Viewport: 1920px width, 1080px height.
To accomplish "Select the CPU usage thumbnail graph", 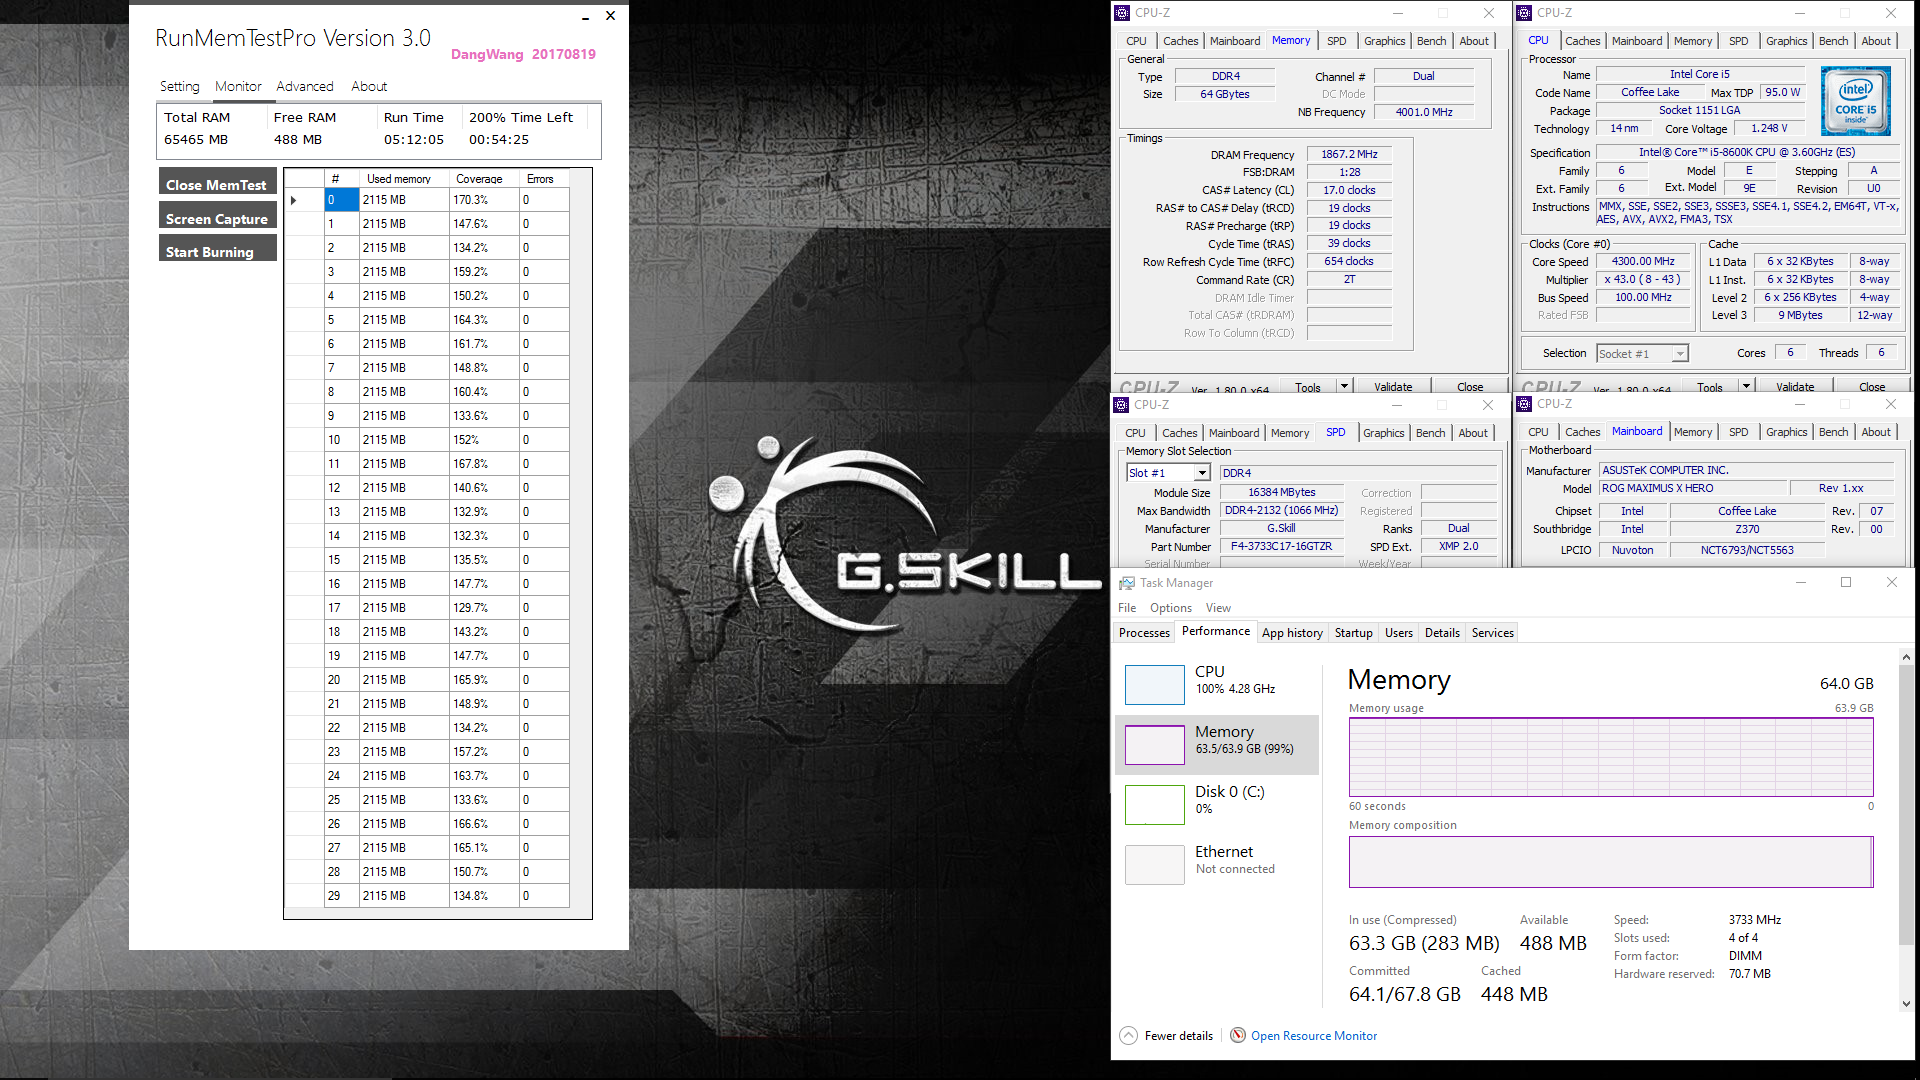I will click(x=1154, y=685).
